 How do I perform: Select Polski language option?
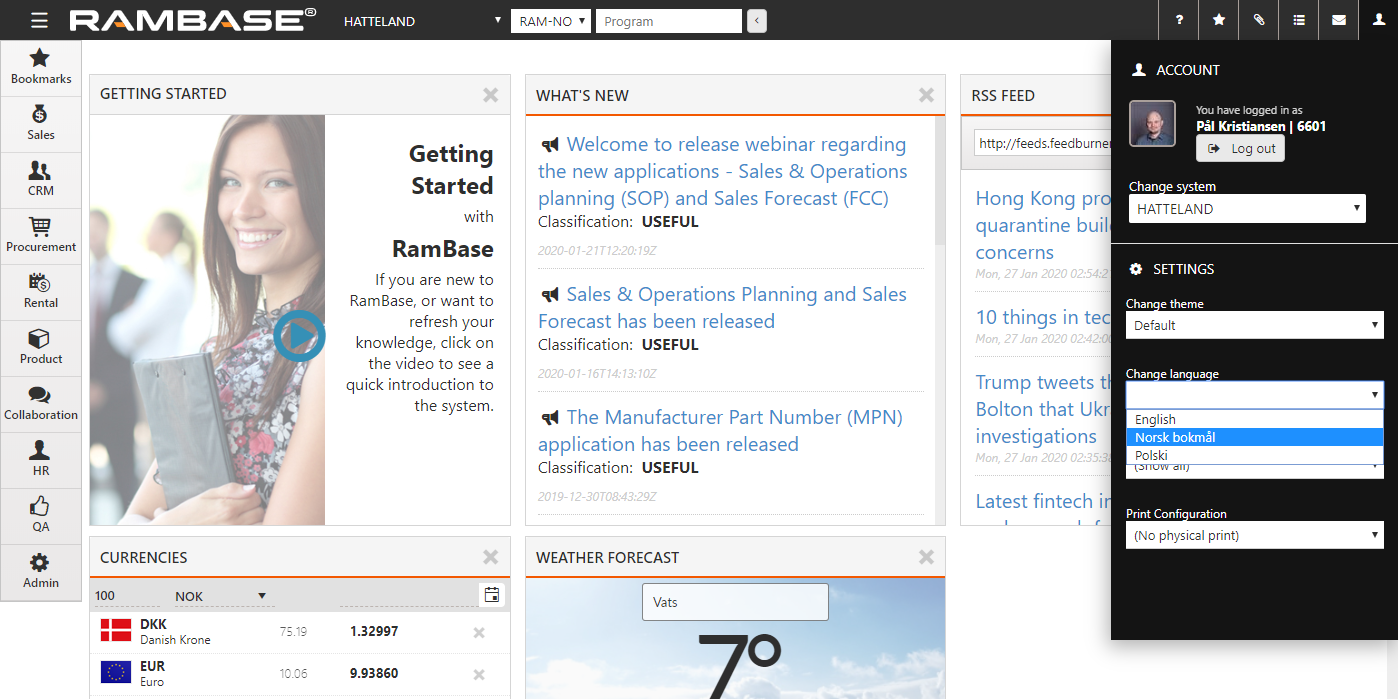pyautogui.click(x=1255, y=455)
